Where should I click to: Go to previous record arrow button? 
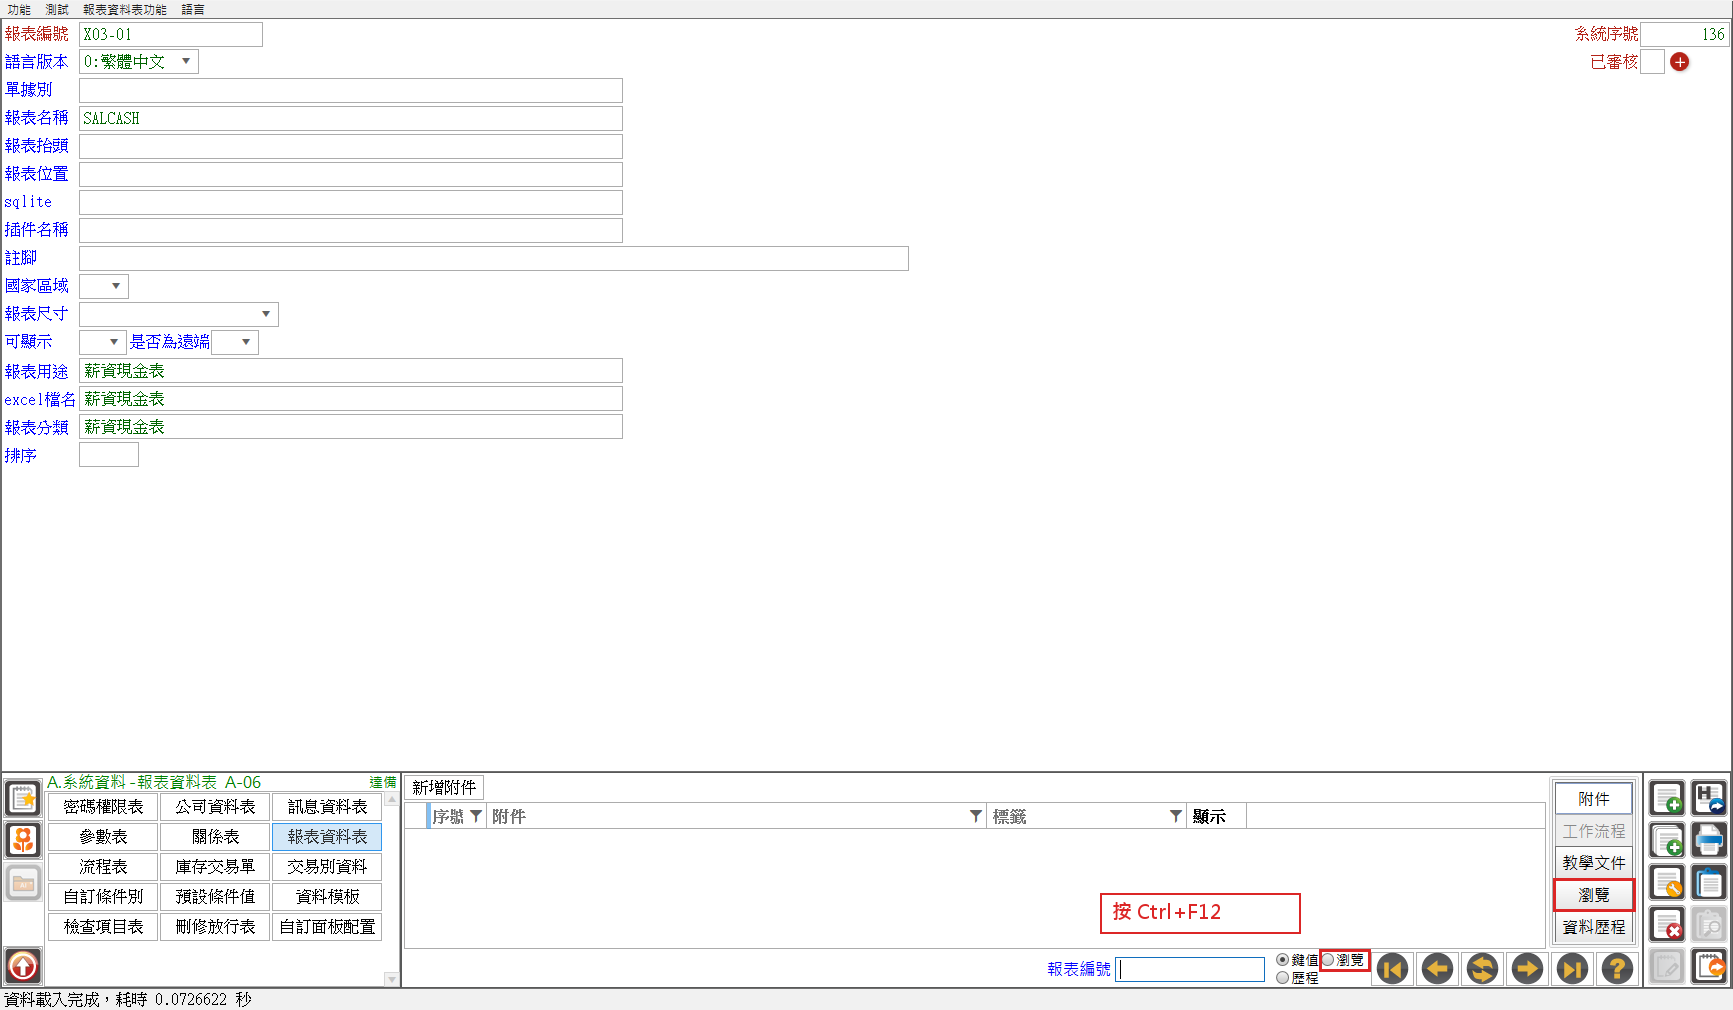1437,969
